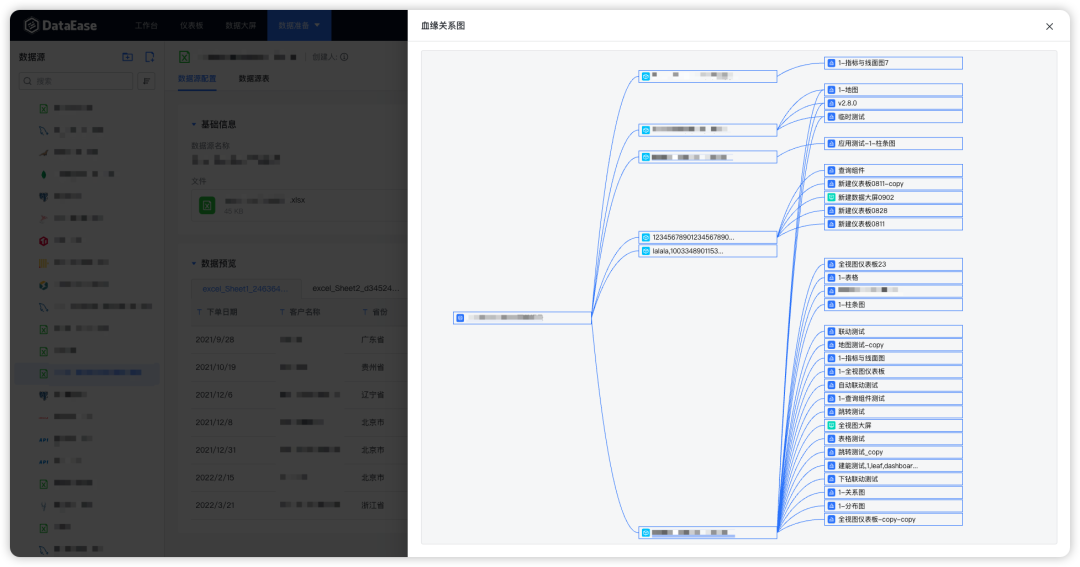Click the DataEase logo
This screenshot has width=1080, height=567.
click(x=61, y=25)
